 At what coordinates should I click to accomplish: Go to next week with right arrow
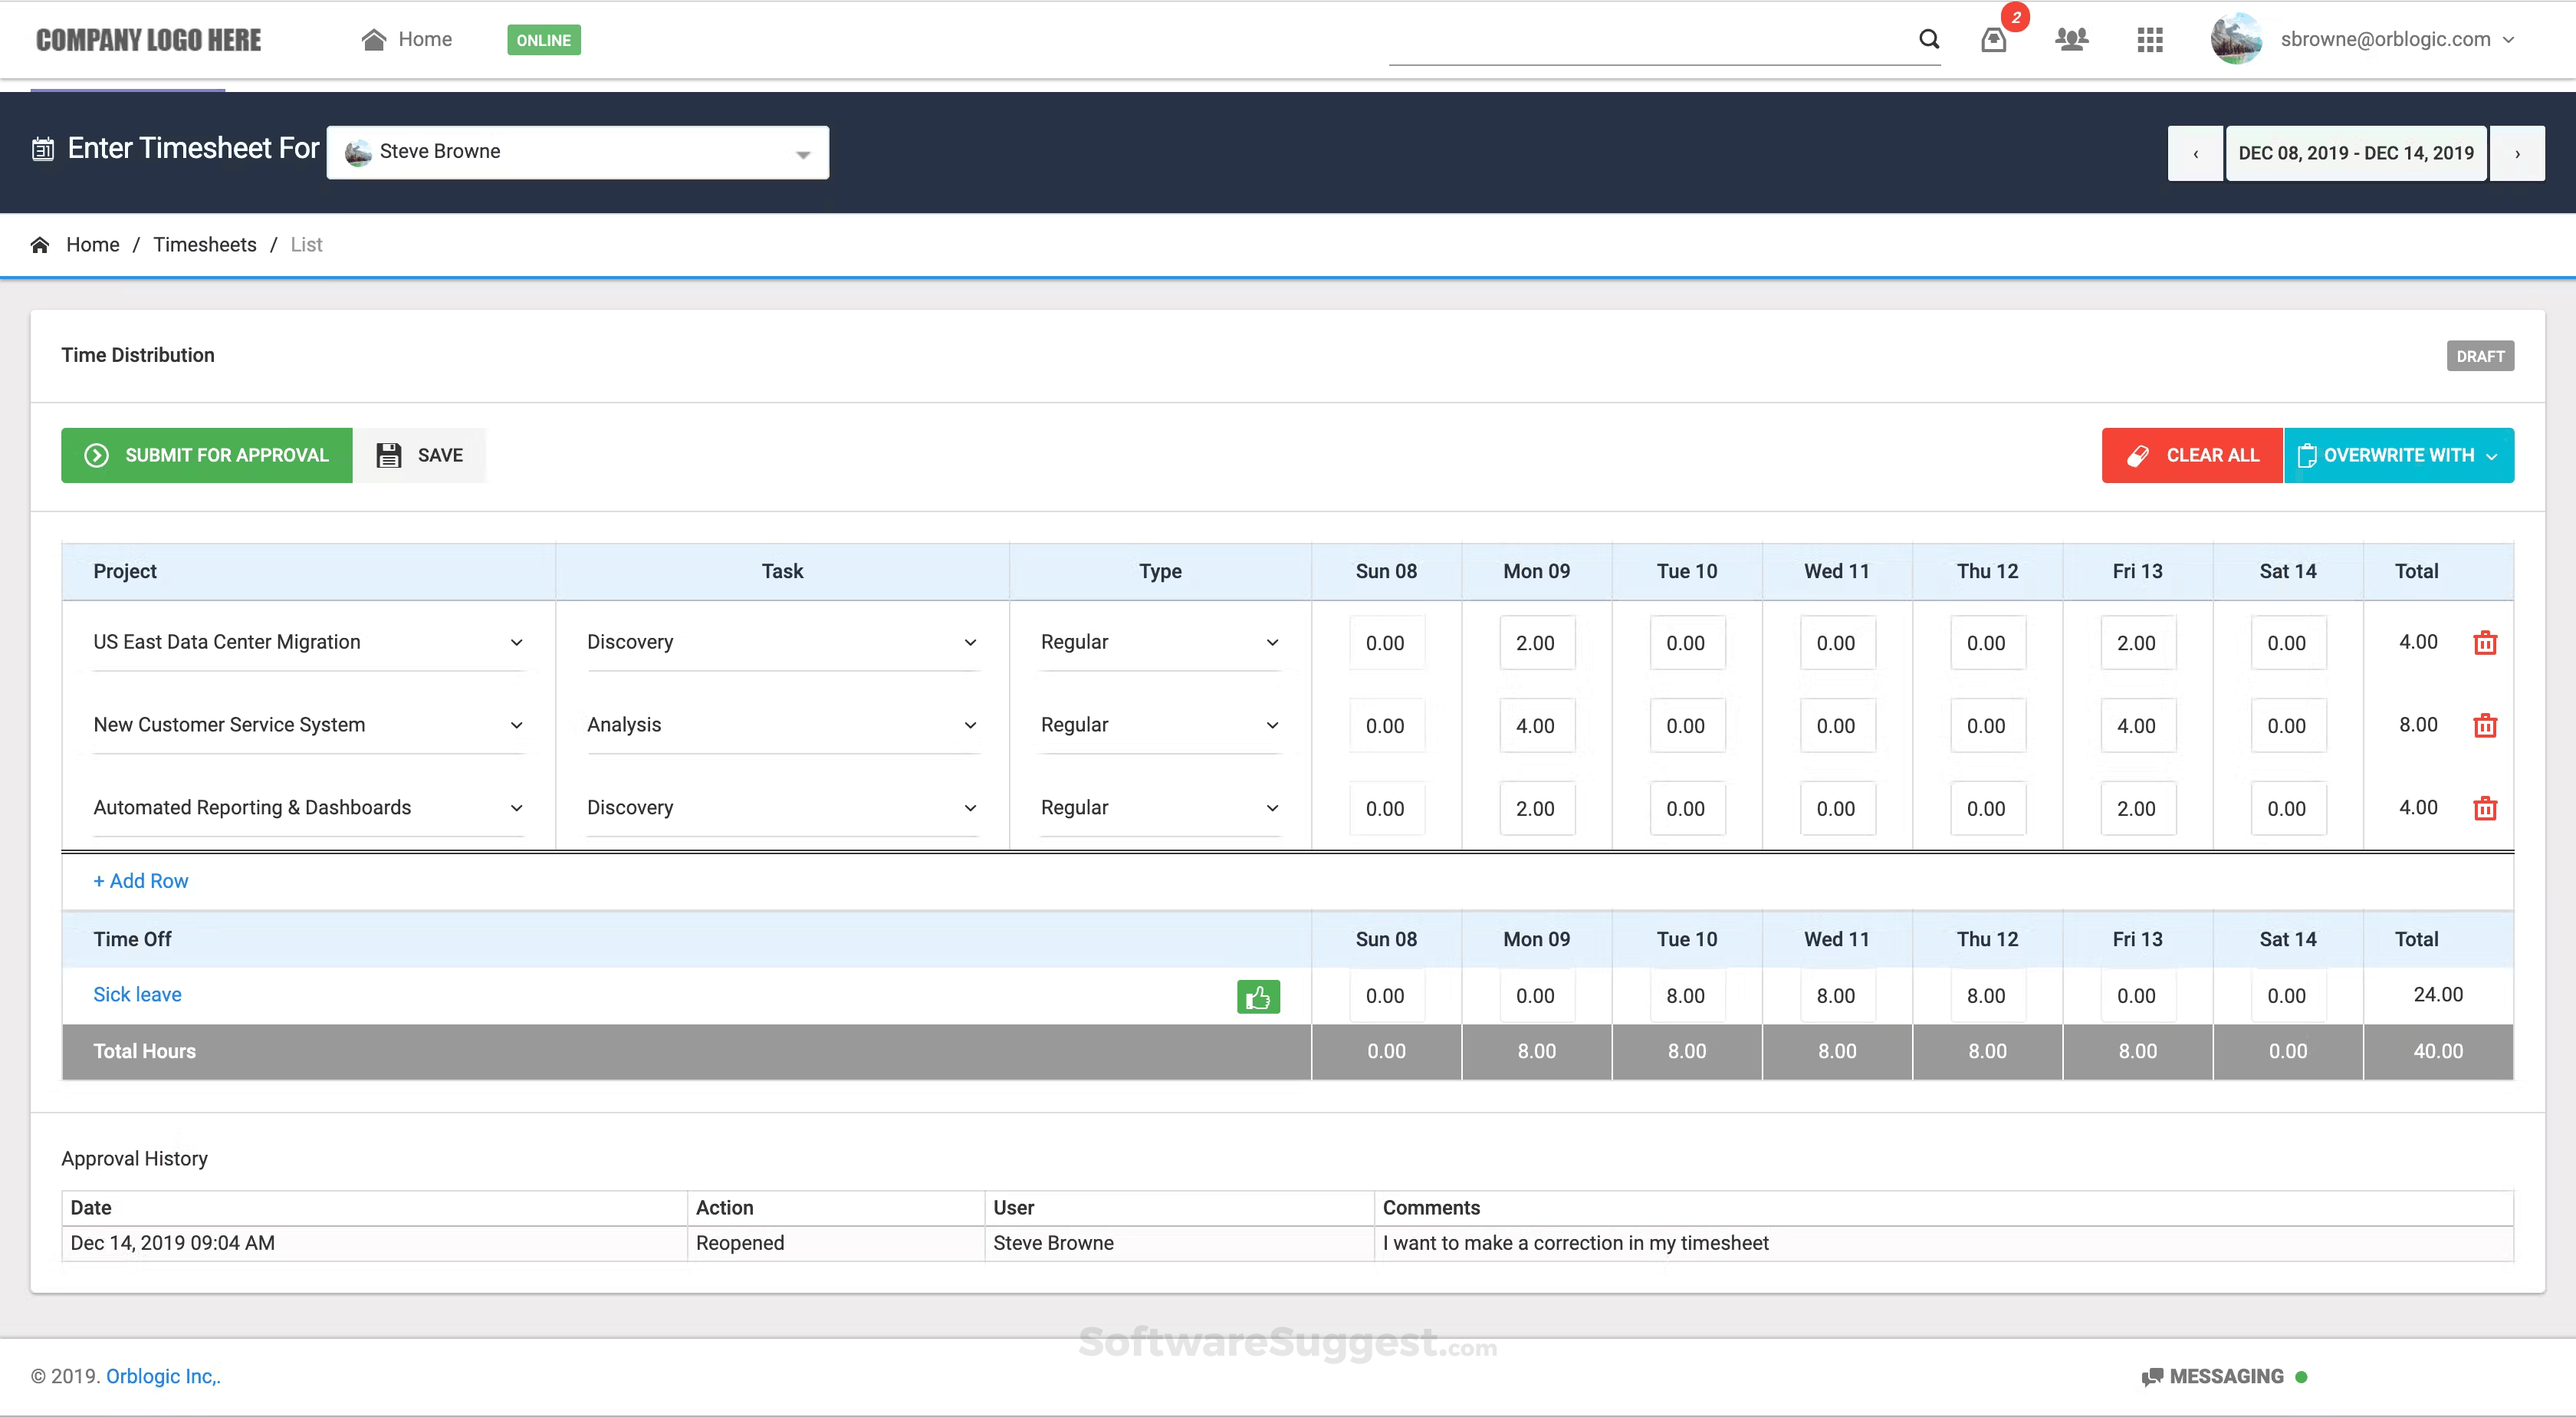point(2517,153)
